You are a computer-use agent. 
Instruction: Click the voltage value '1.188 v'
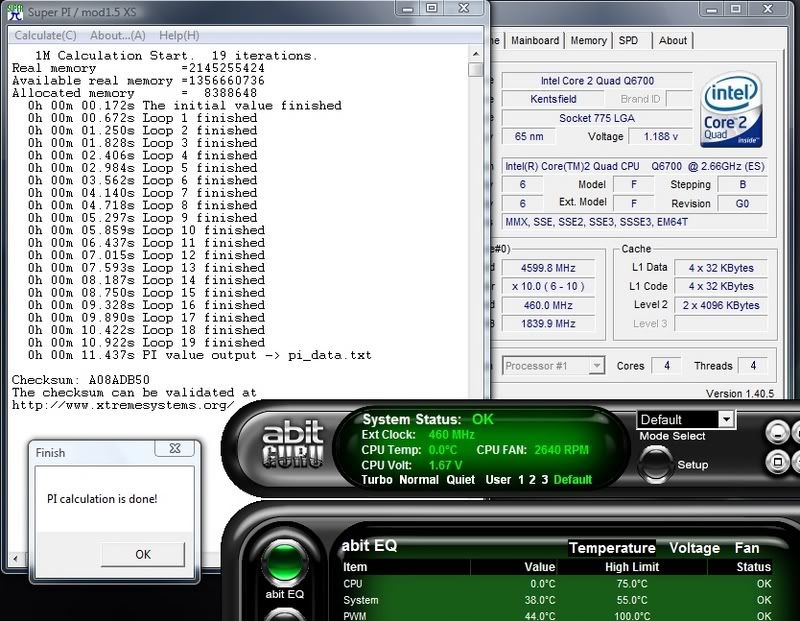pyautogui.click(x=661, y=137)
